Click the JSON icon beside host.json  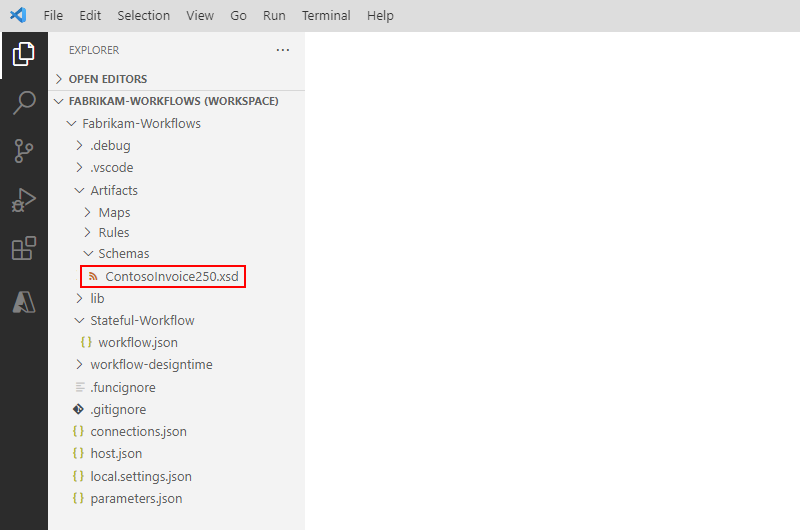tap(78, 453)
